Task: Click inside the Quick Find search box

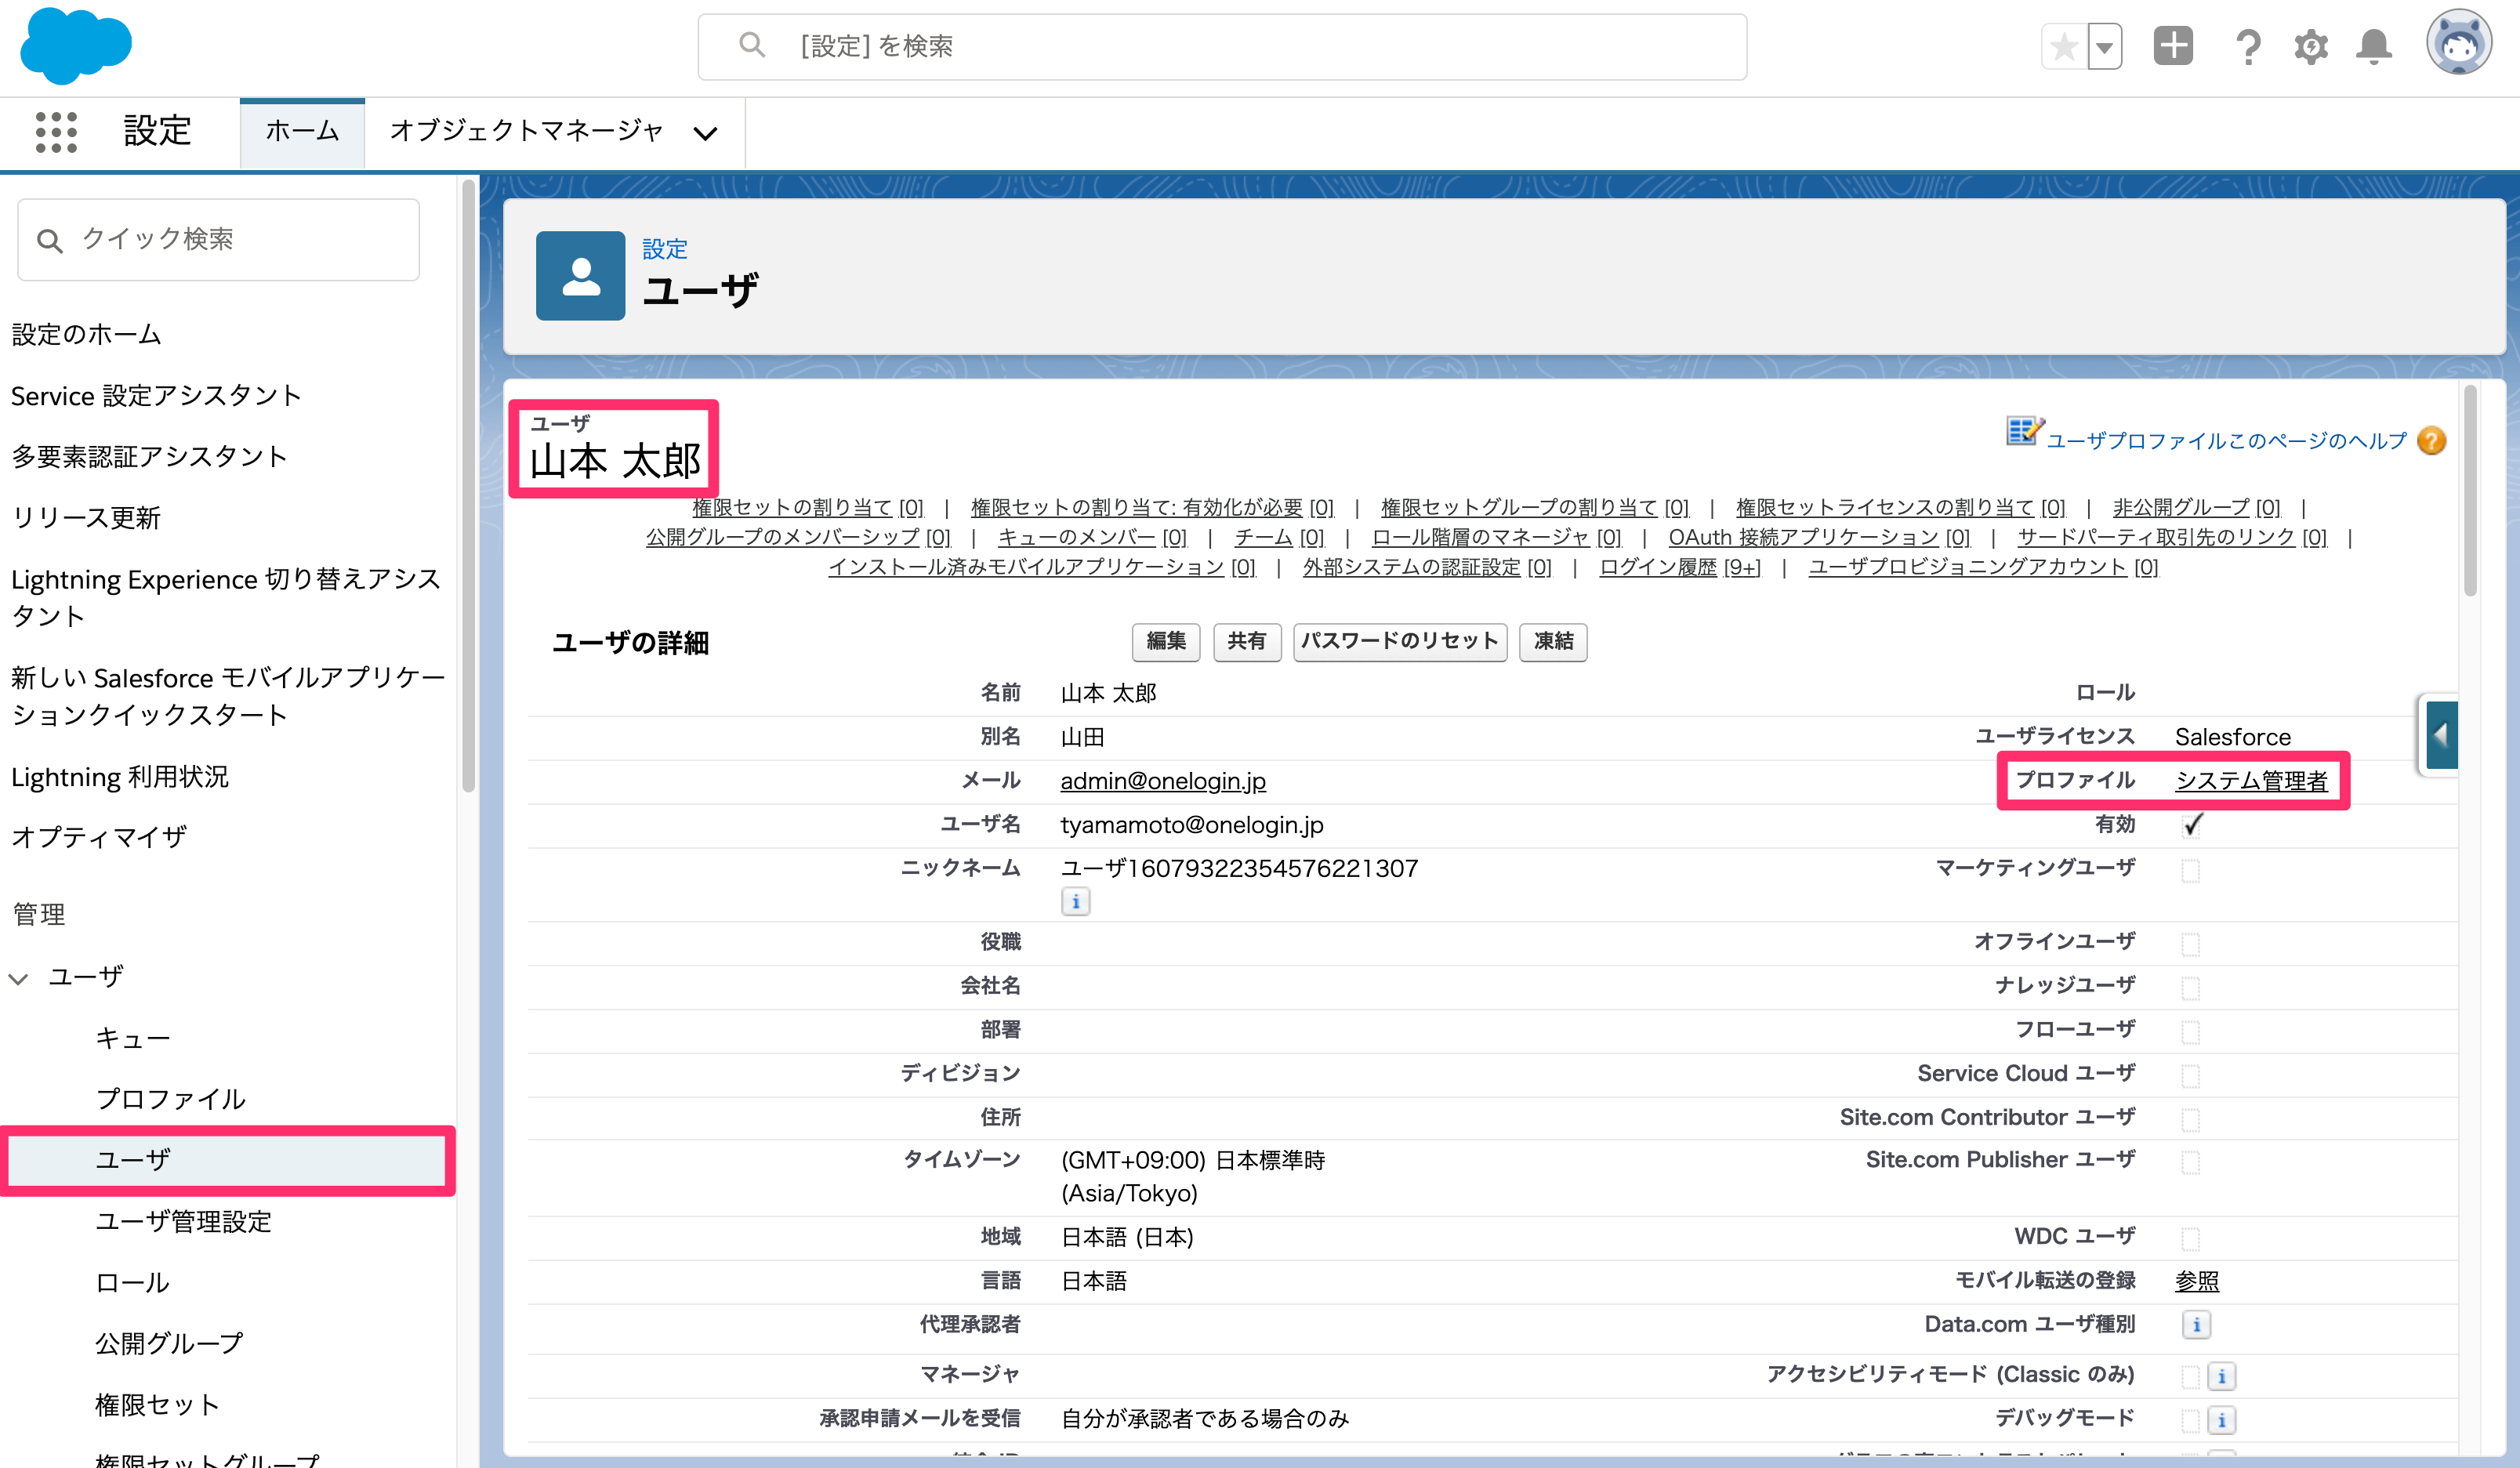Action: [x=218, y=239]
